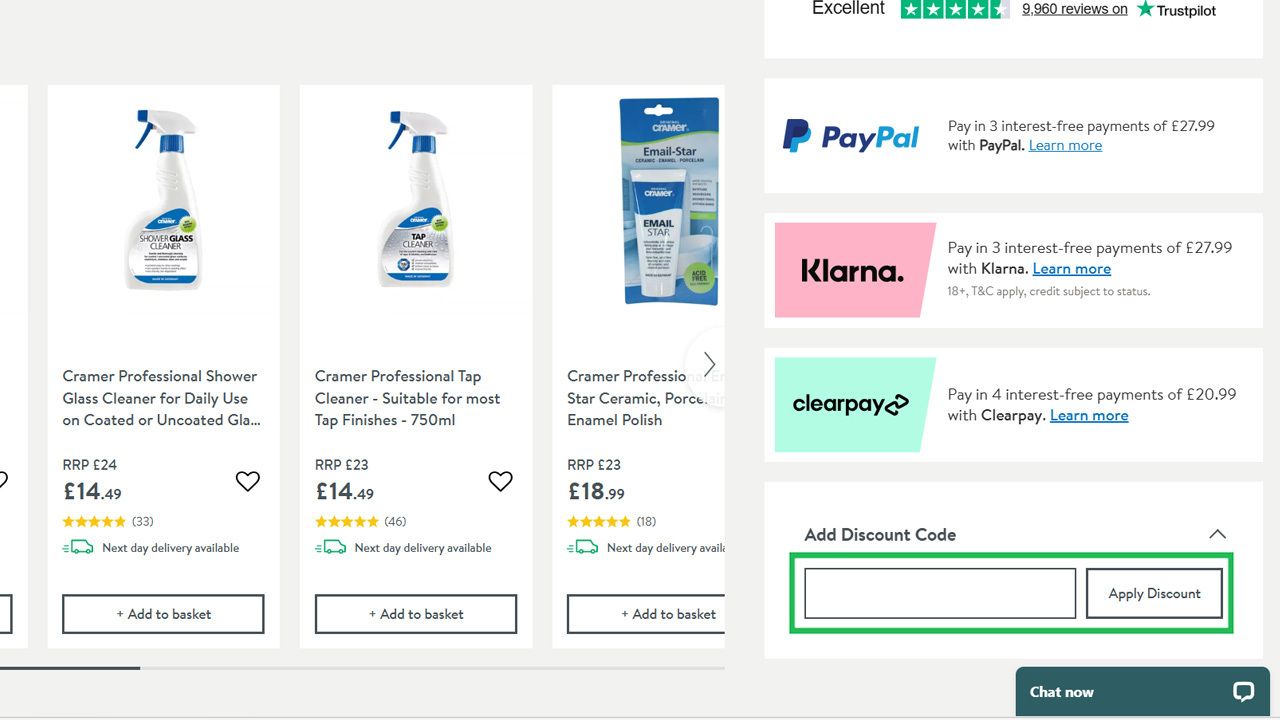This screenshot has height=720, width=1280.
Task: Favourite the Shower Glass Cleaner with the heart
Action: tap(248, 481)
